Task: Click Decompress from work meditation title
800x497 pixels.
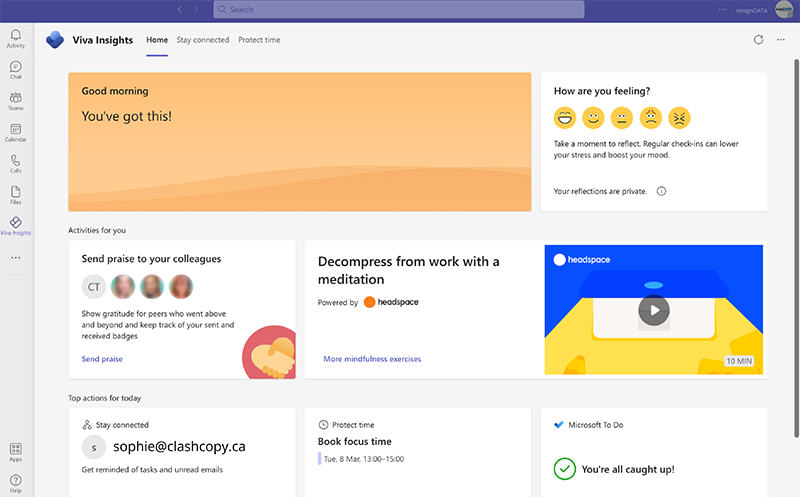Action: pos(409,270)
